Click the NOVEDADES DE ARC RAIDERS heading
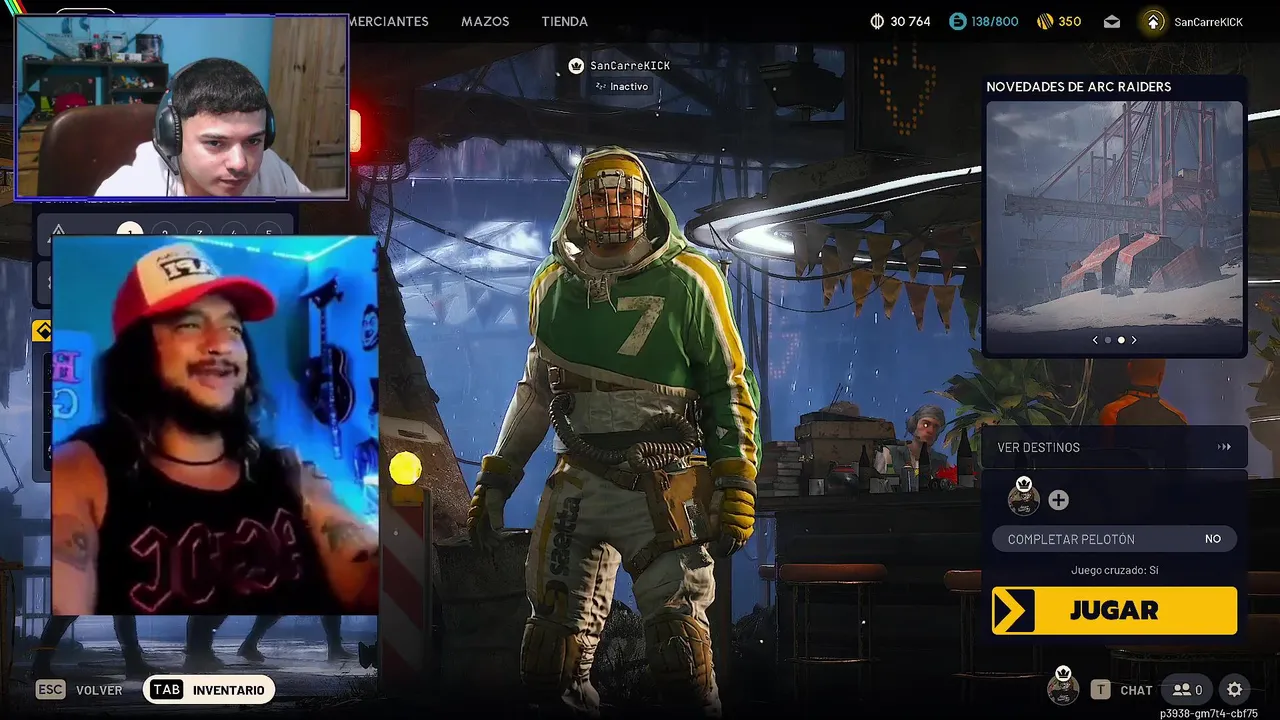This screenshot has height=720, width=1280. click(x=1078, y=87)
